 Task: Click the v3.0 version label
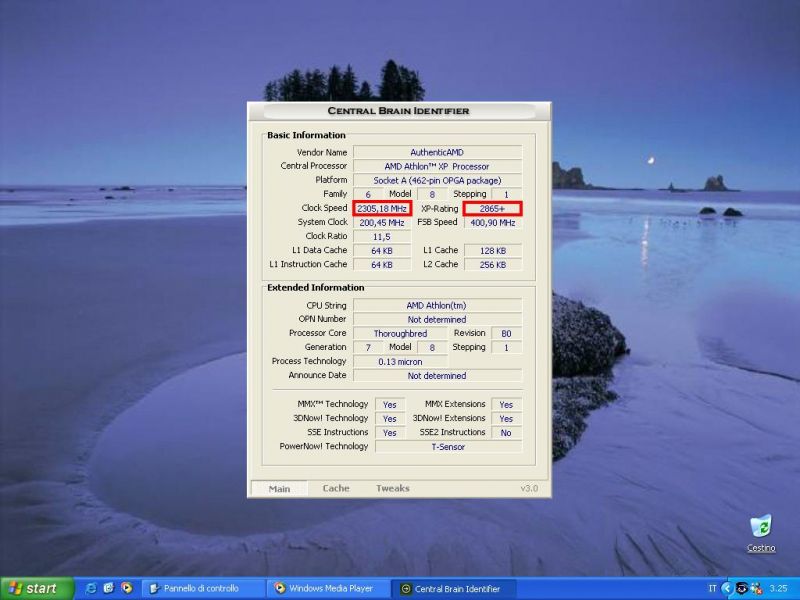(529, 488)
